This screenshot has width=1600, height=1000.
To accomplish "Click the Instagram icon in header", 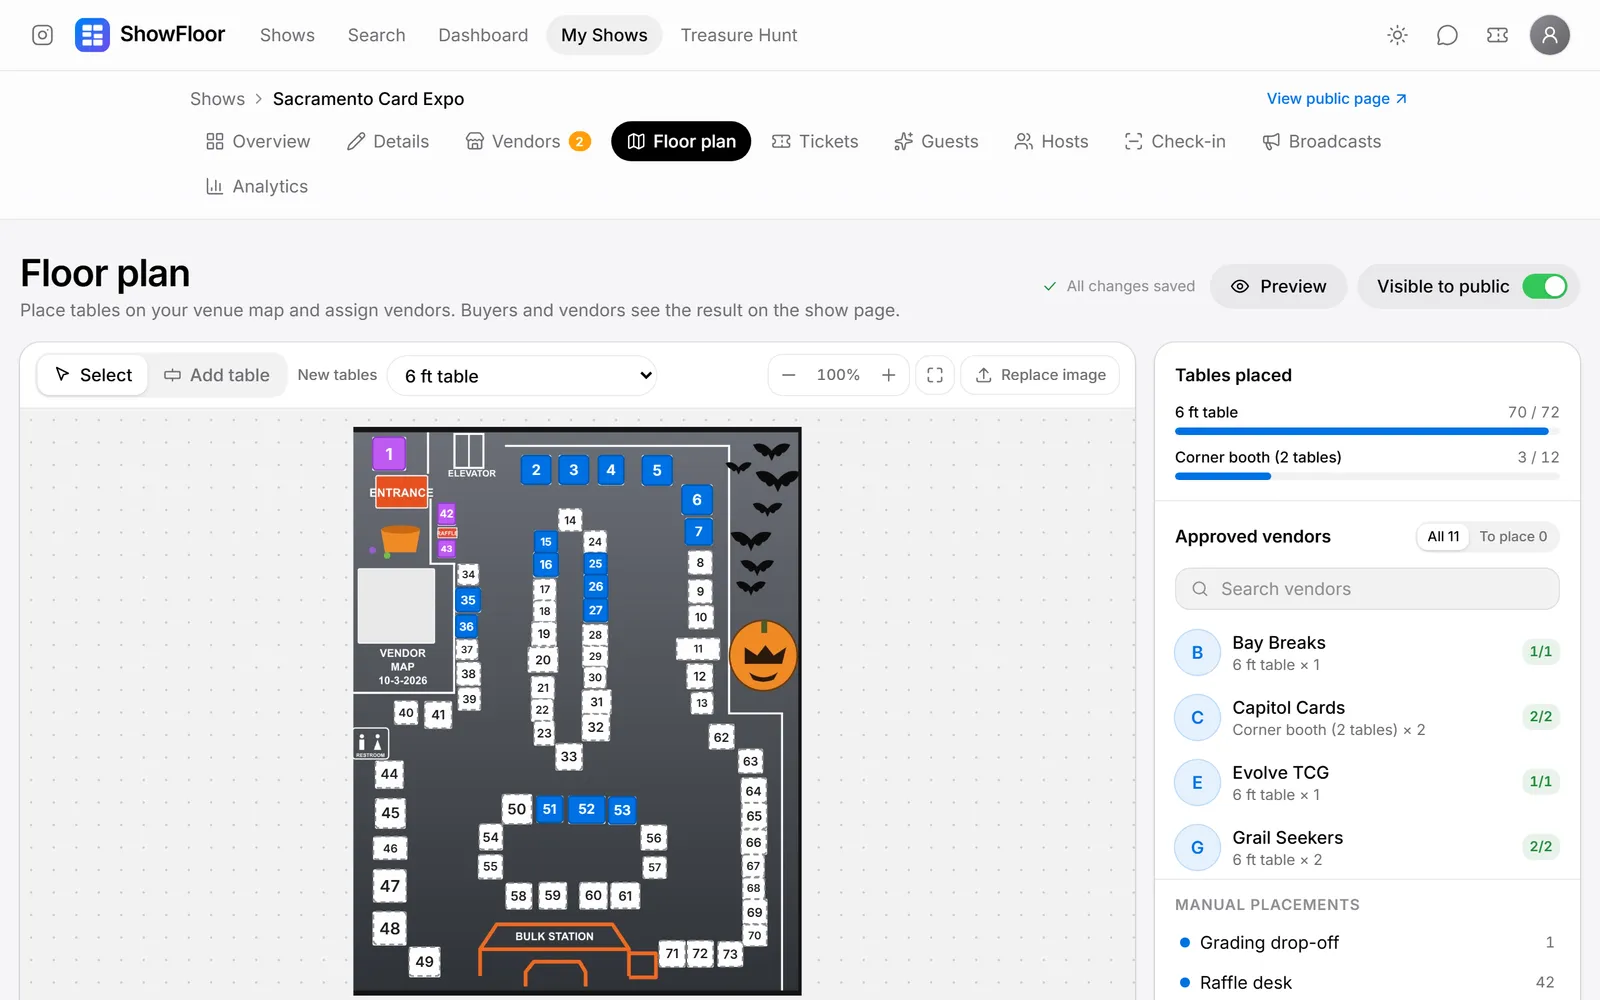I will [42, 35].
